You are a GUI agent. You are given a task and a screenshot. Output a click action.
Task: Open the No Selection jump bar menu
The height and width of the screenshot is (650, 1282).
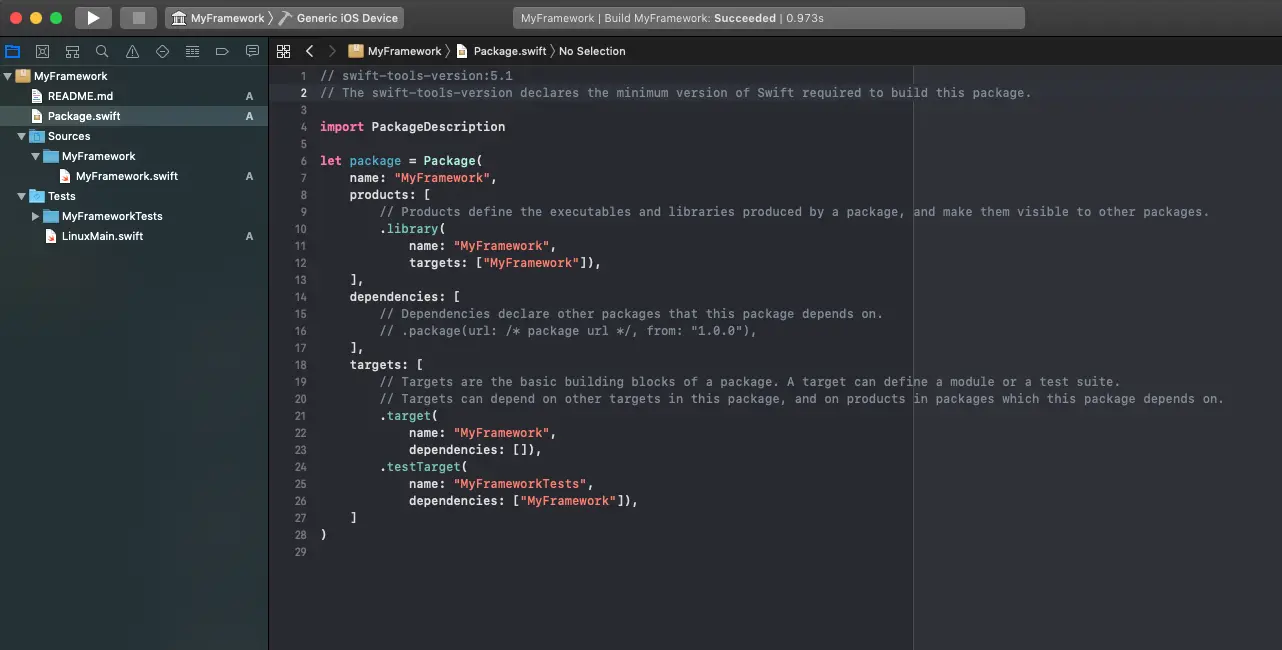click(592, 51)
